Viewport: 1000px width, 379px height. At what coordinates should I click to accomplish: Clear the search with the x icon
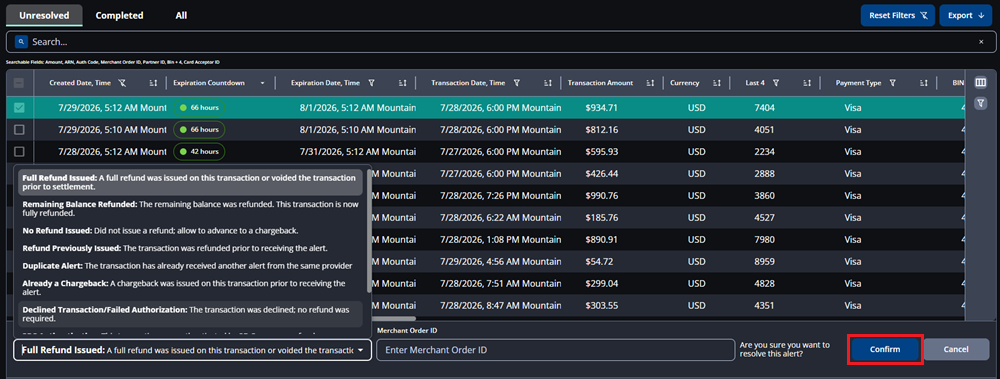pos(981,41)
